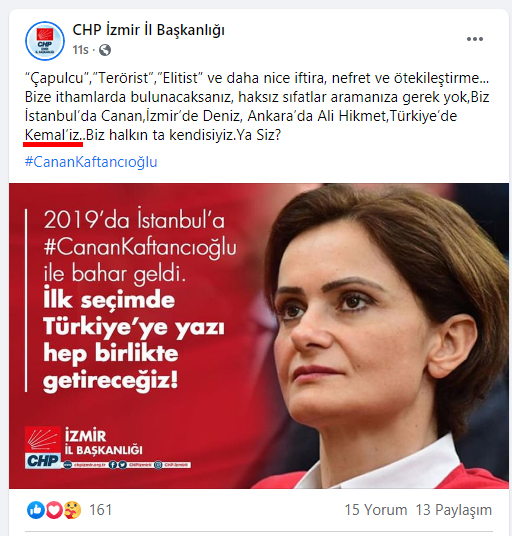Show the 161 reactions list
Screen dimensions: 512x536
[x=100, y=510]
